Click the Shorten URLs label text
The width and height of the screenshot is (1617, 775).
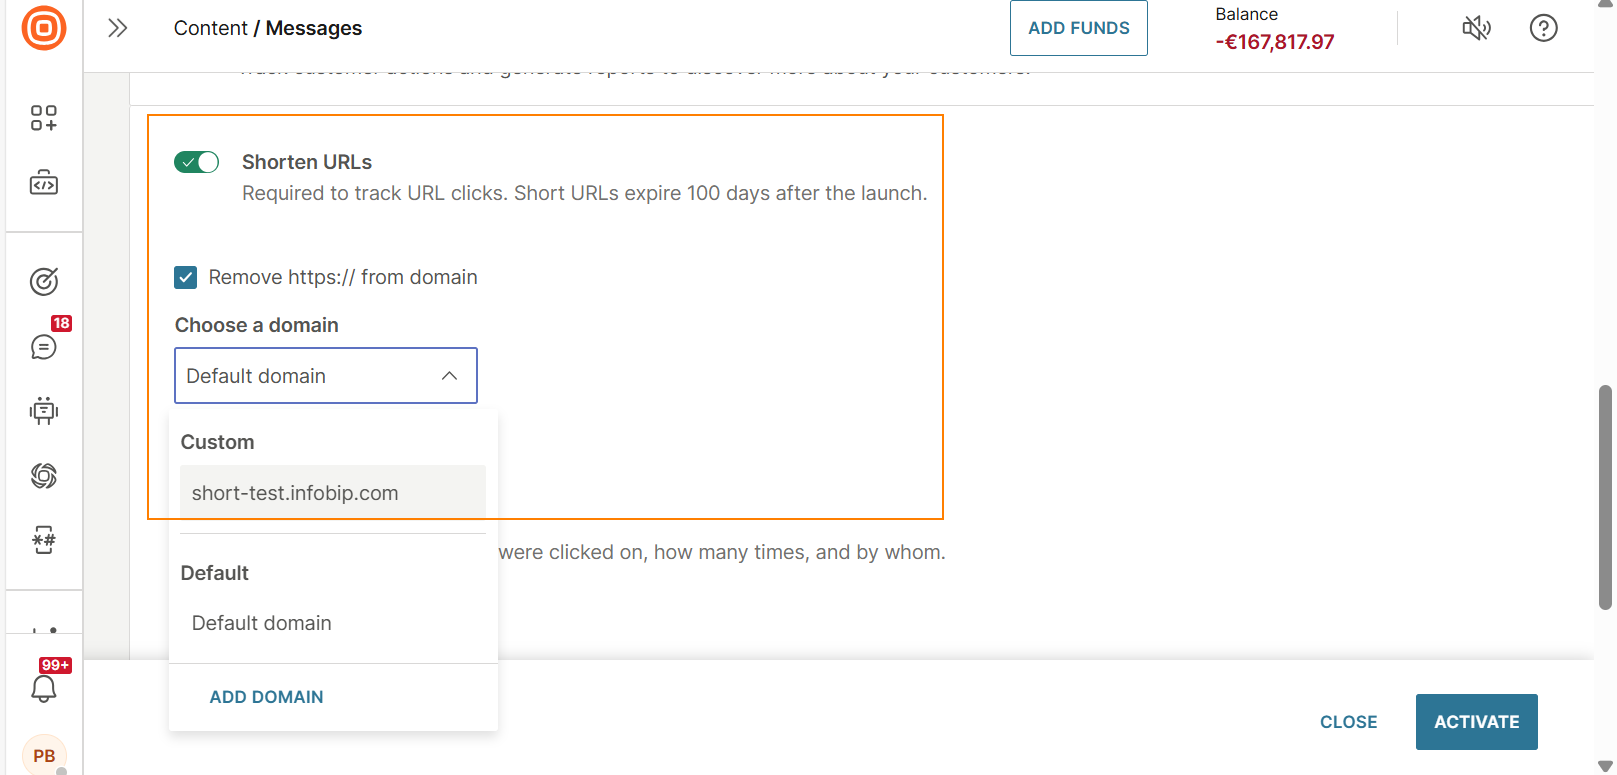[307, 162]
